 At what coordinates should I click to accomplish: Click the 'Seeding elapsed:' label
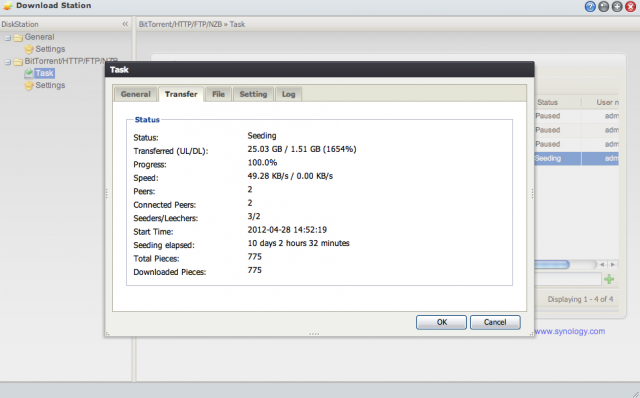164,245
